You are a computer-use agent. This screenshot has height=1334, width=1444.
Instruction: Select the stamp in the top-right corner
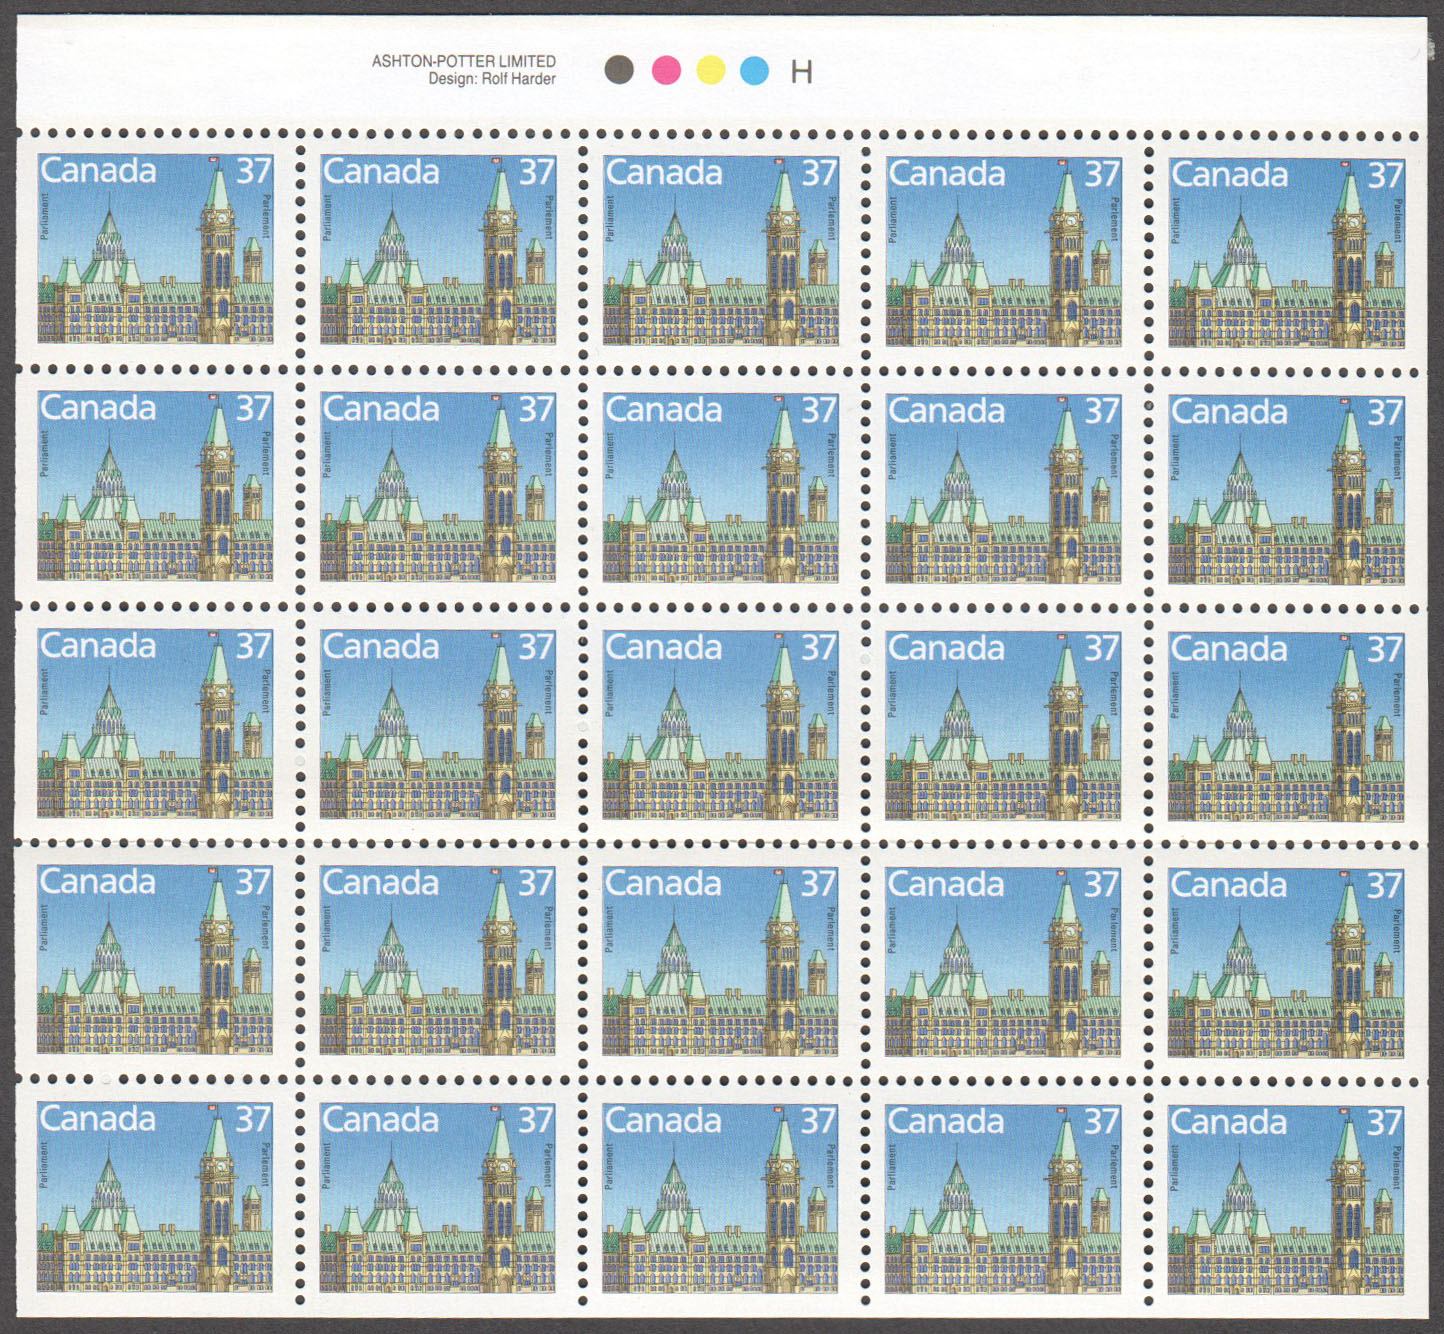(1287, 252)
